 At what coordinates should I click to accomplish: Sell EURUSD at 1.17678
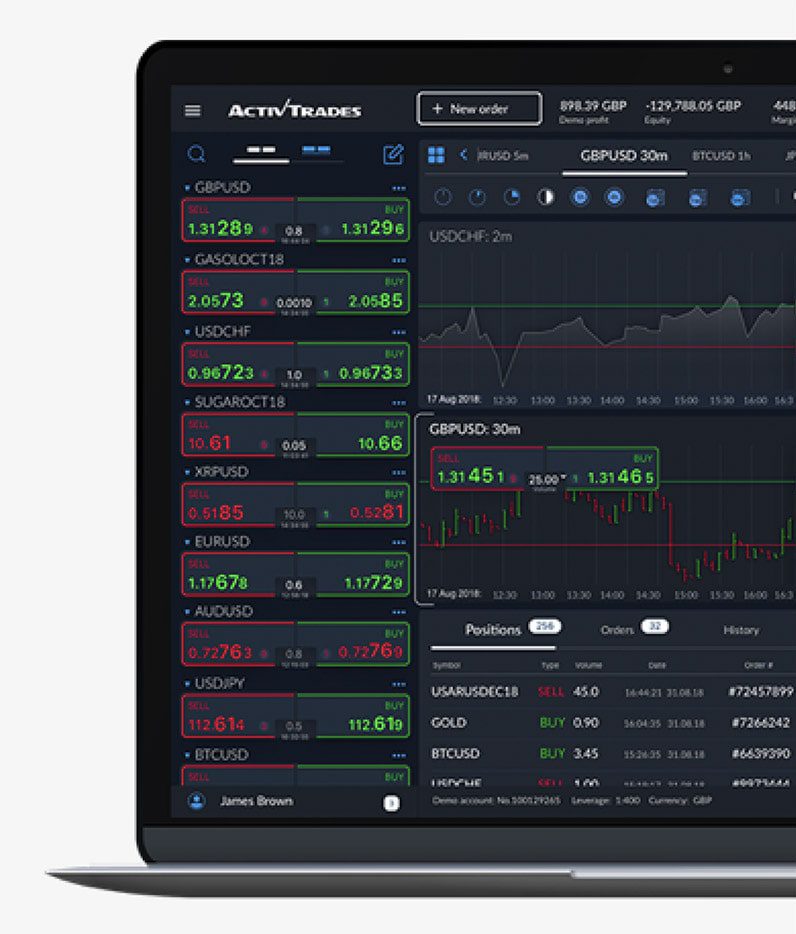[x=238, y=575]
